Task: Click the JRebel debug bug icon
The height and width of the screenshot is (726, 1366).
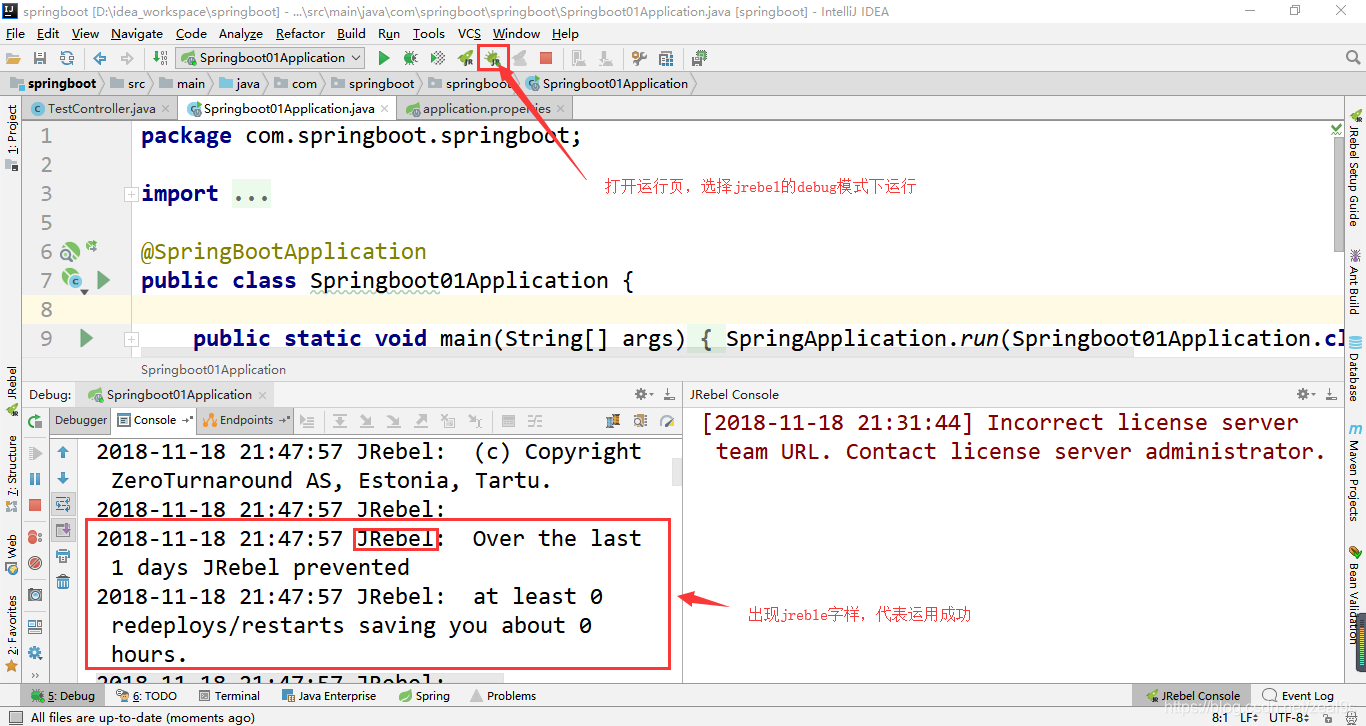Action: pyautogui.click(x=492, y=59)
